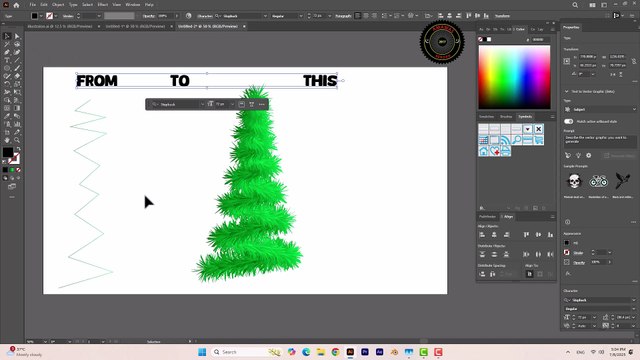Screen dimensions: 640x360
Task: Click horizontal align center in Align panel
Action: click(494, 235)
